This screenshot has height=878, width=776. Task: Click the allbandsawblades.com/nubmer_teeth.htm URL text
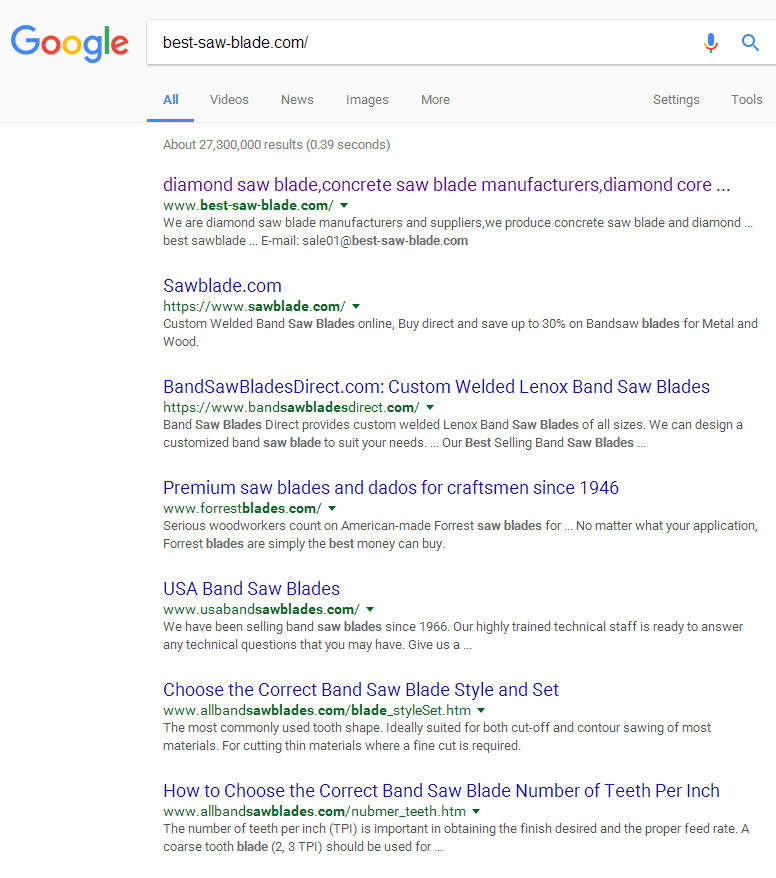click(314, 811)
